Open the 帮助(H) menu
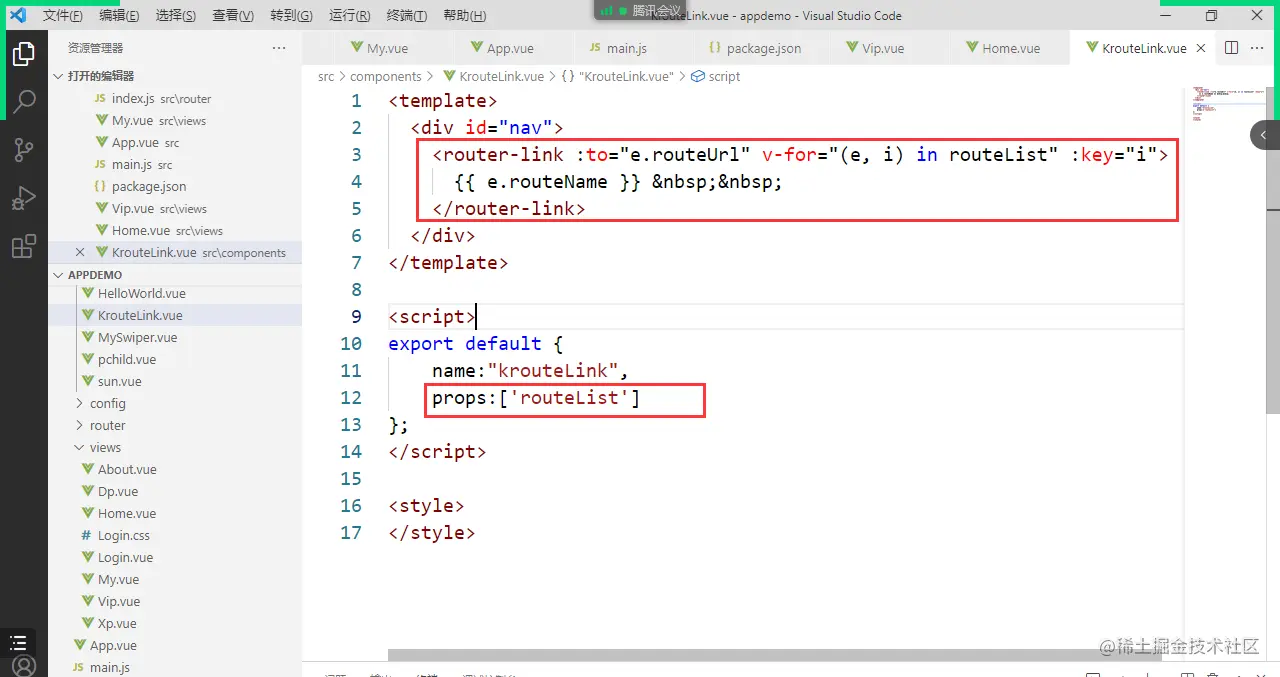The width and height of the screenshot is (1280, 677). 464,16
